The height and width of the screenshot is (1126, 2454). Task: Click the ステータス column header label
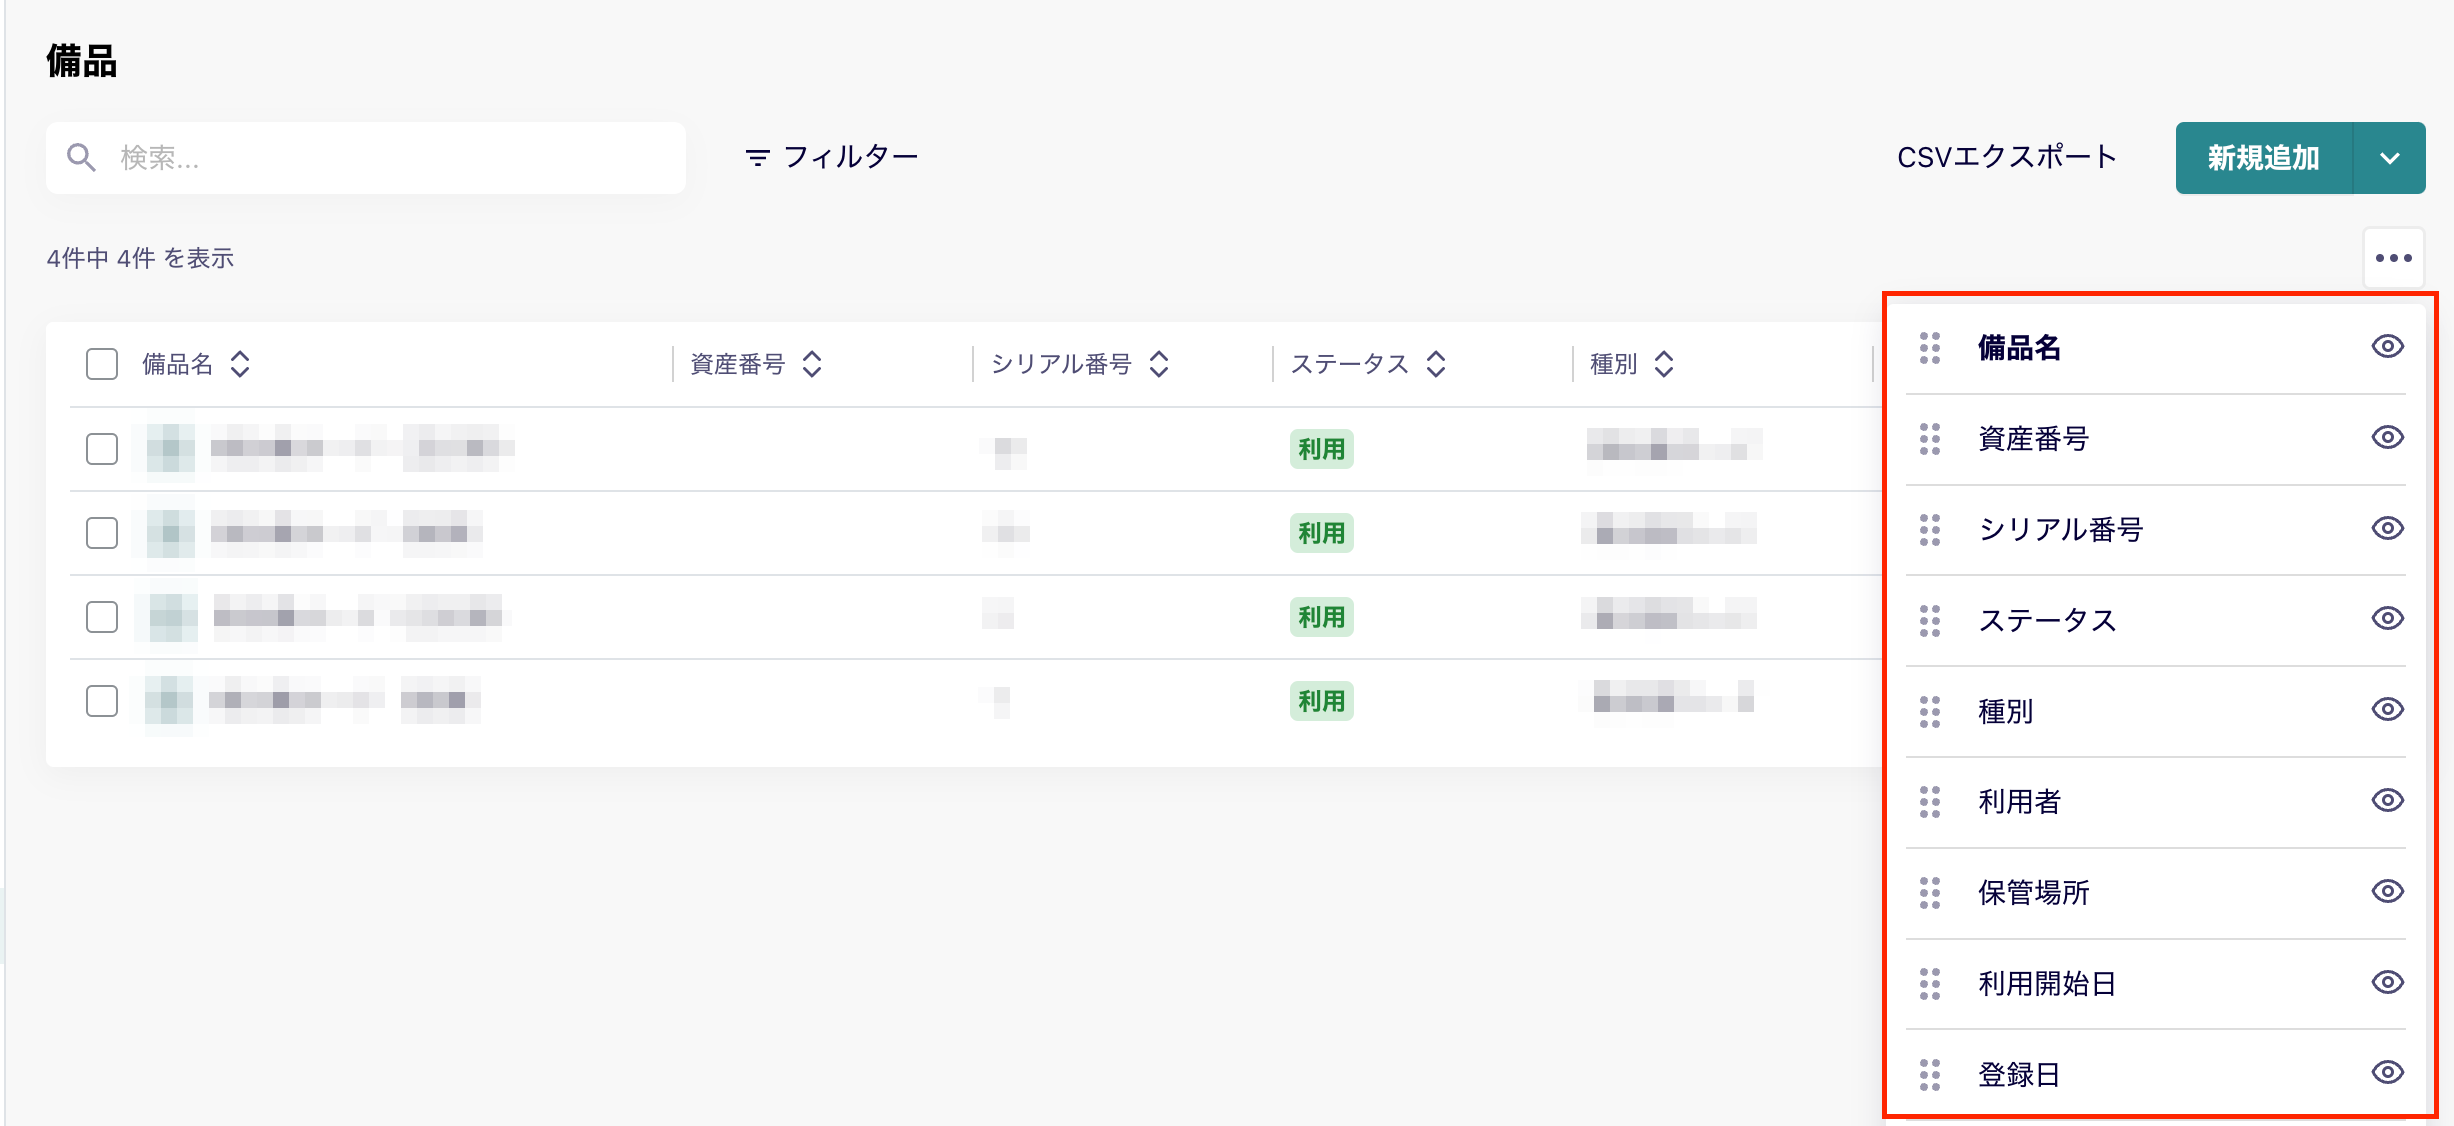(x=1350, y=364)
